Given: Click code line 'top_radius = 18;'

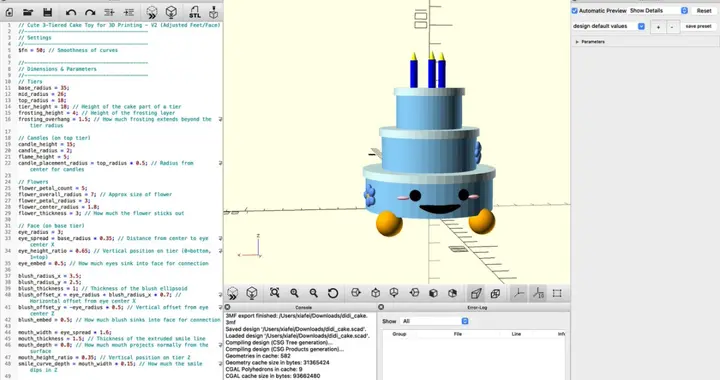Looking at the screenshot, I should [42, 101].
